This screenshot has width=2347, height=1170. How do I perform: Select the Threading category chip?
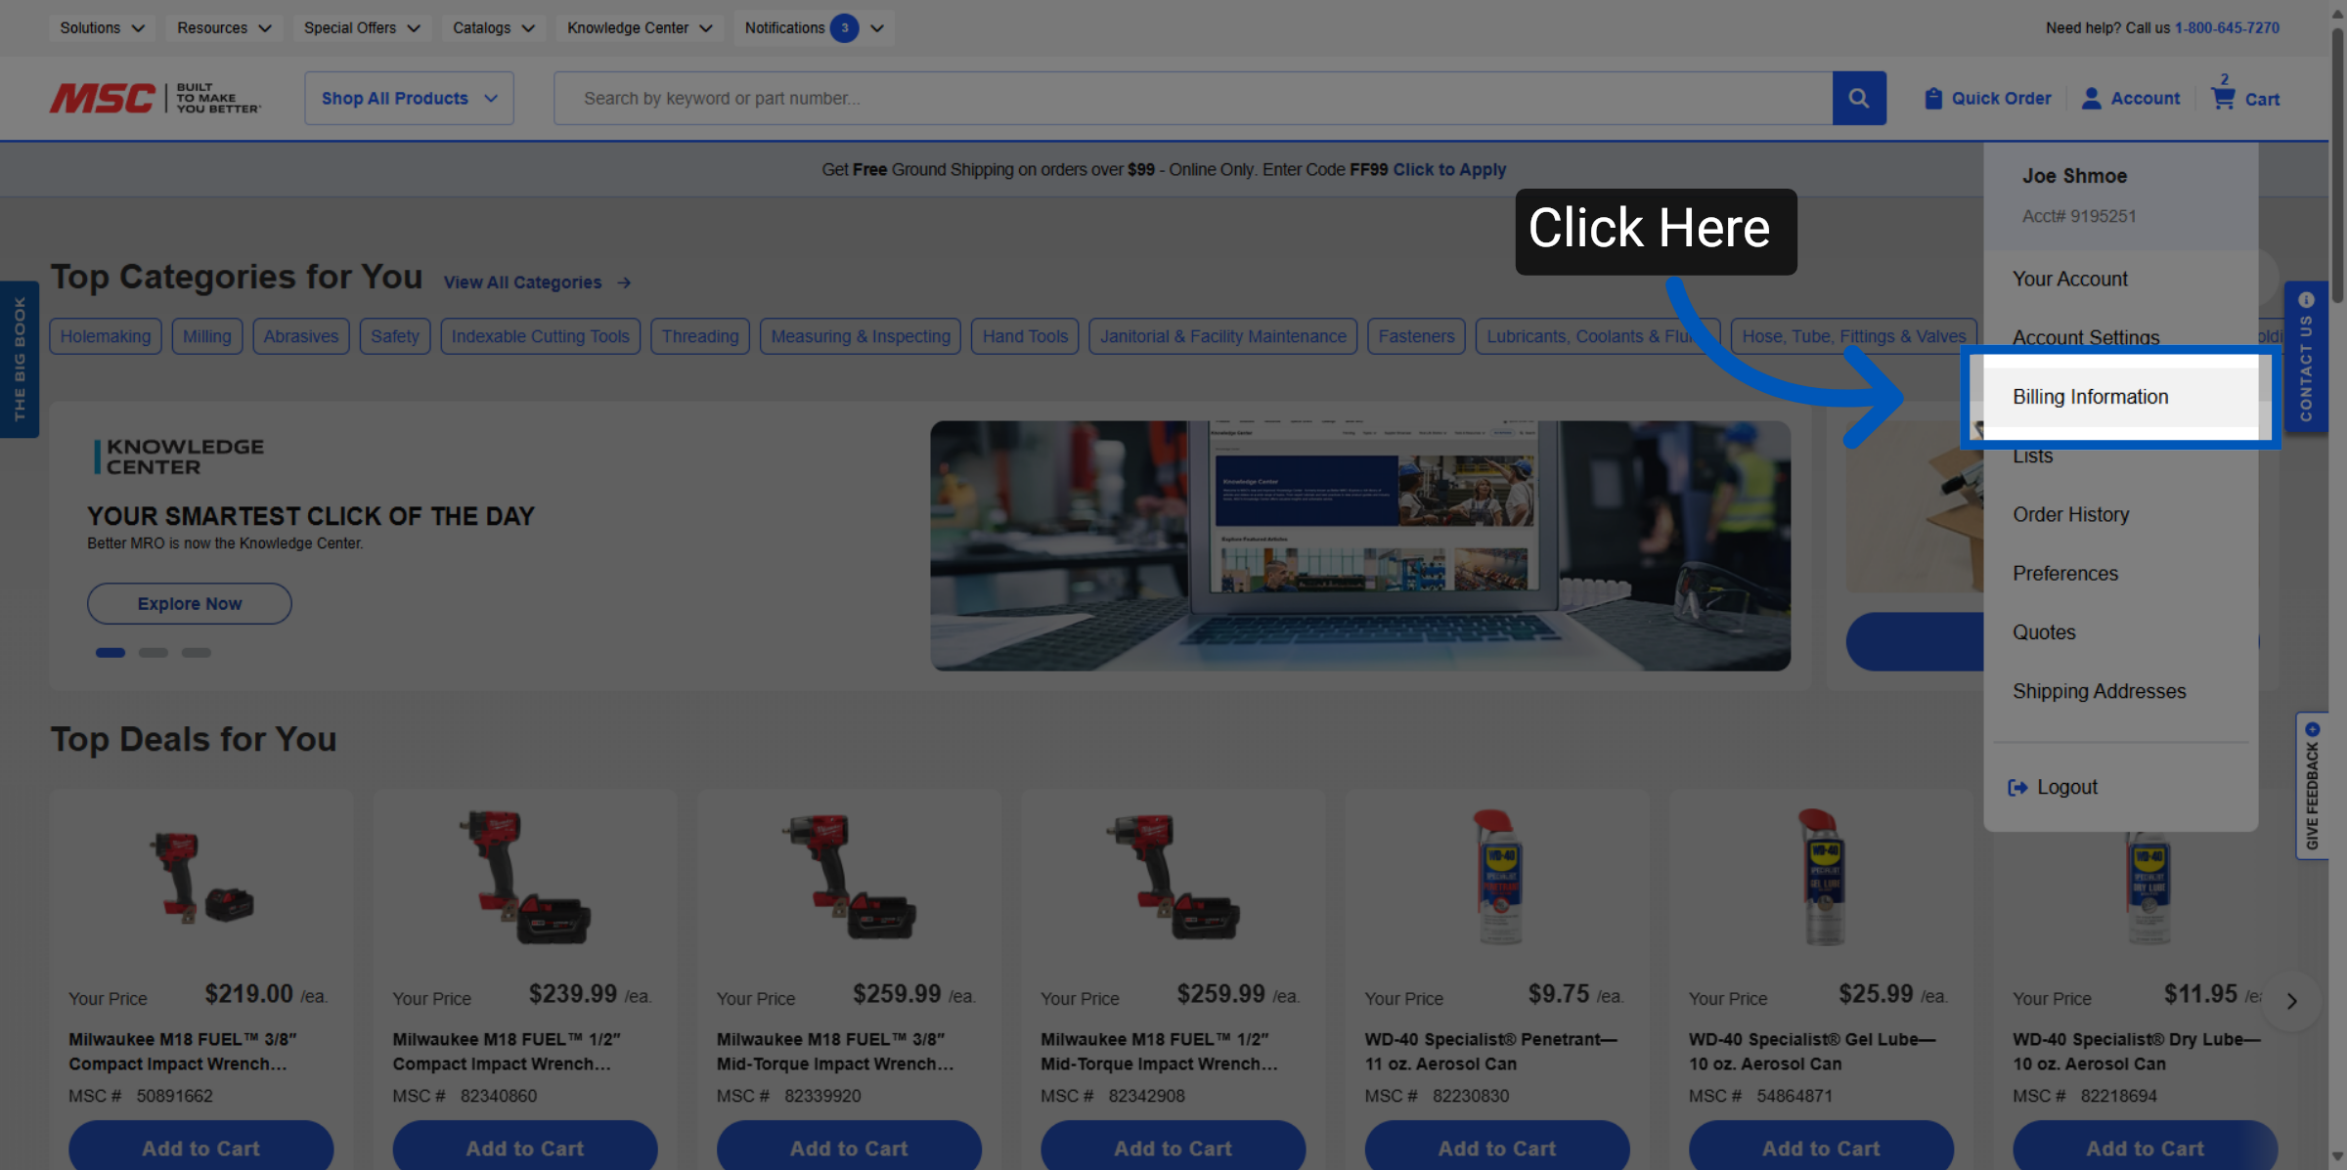(700, 337)
